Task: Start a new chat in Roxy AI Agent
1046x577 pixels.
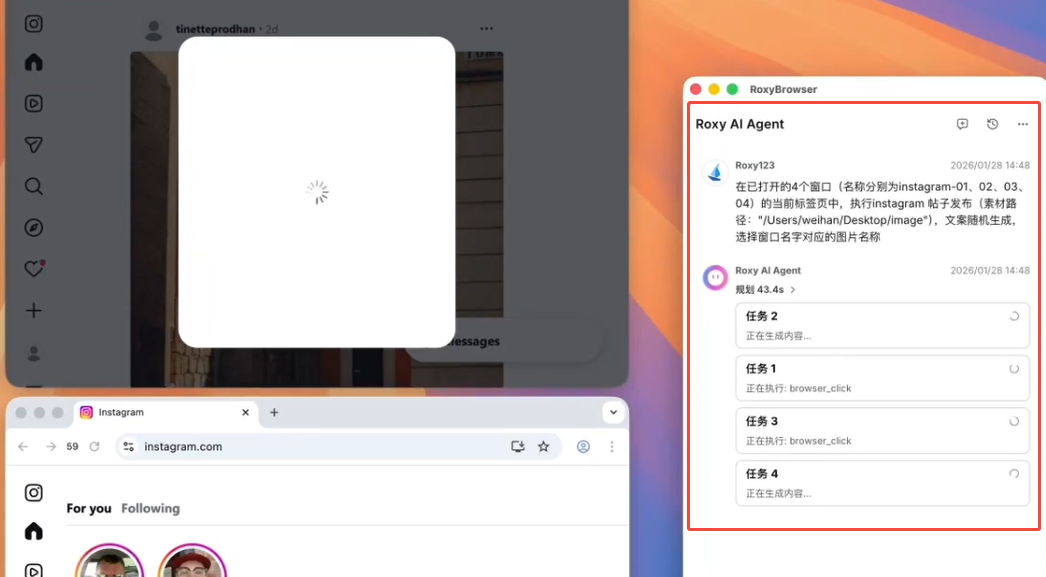Action: click(962, 124)
